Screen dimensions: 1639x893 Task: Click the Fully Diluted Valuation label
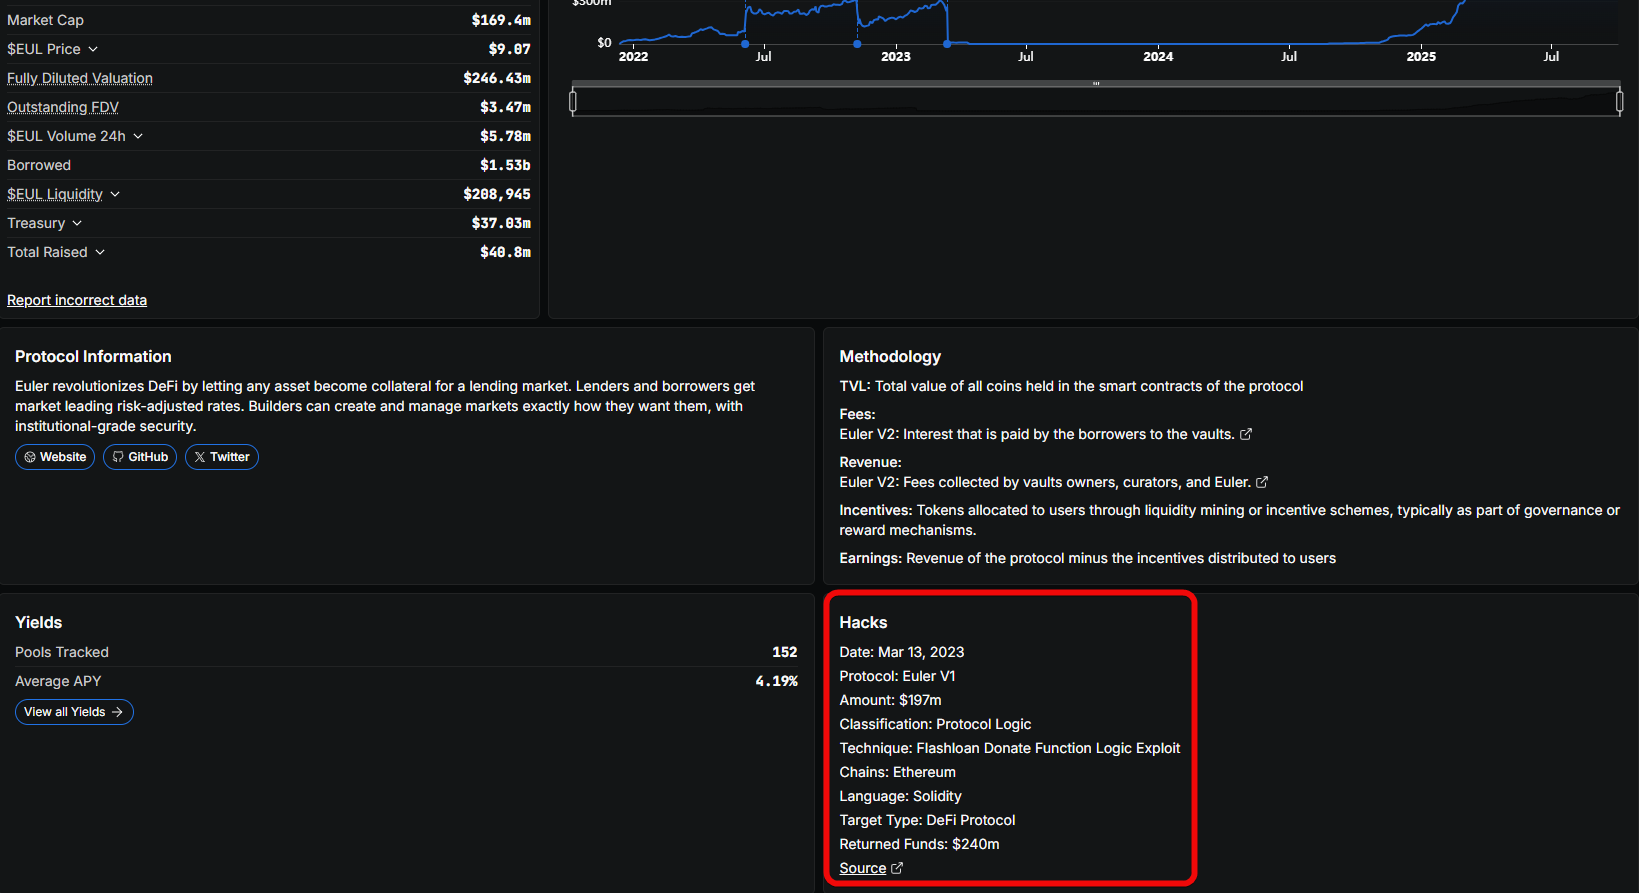pos(80,78)
